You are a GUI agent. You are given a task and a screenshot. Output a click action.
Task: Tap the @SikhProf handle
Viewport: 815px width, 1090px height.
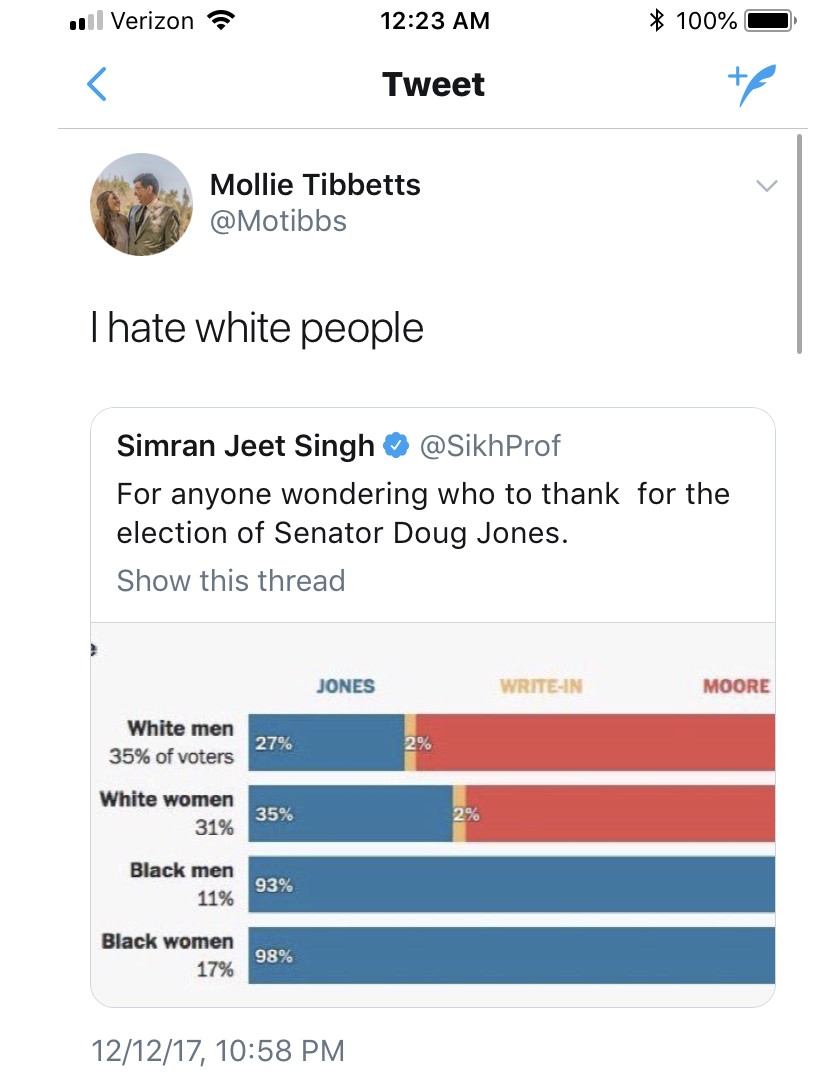[x=490, y=446]
